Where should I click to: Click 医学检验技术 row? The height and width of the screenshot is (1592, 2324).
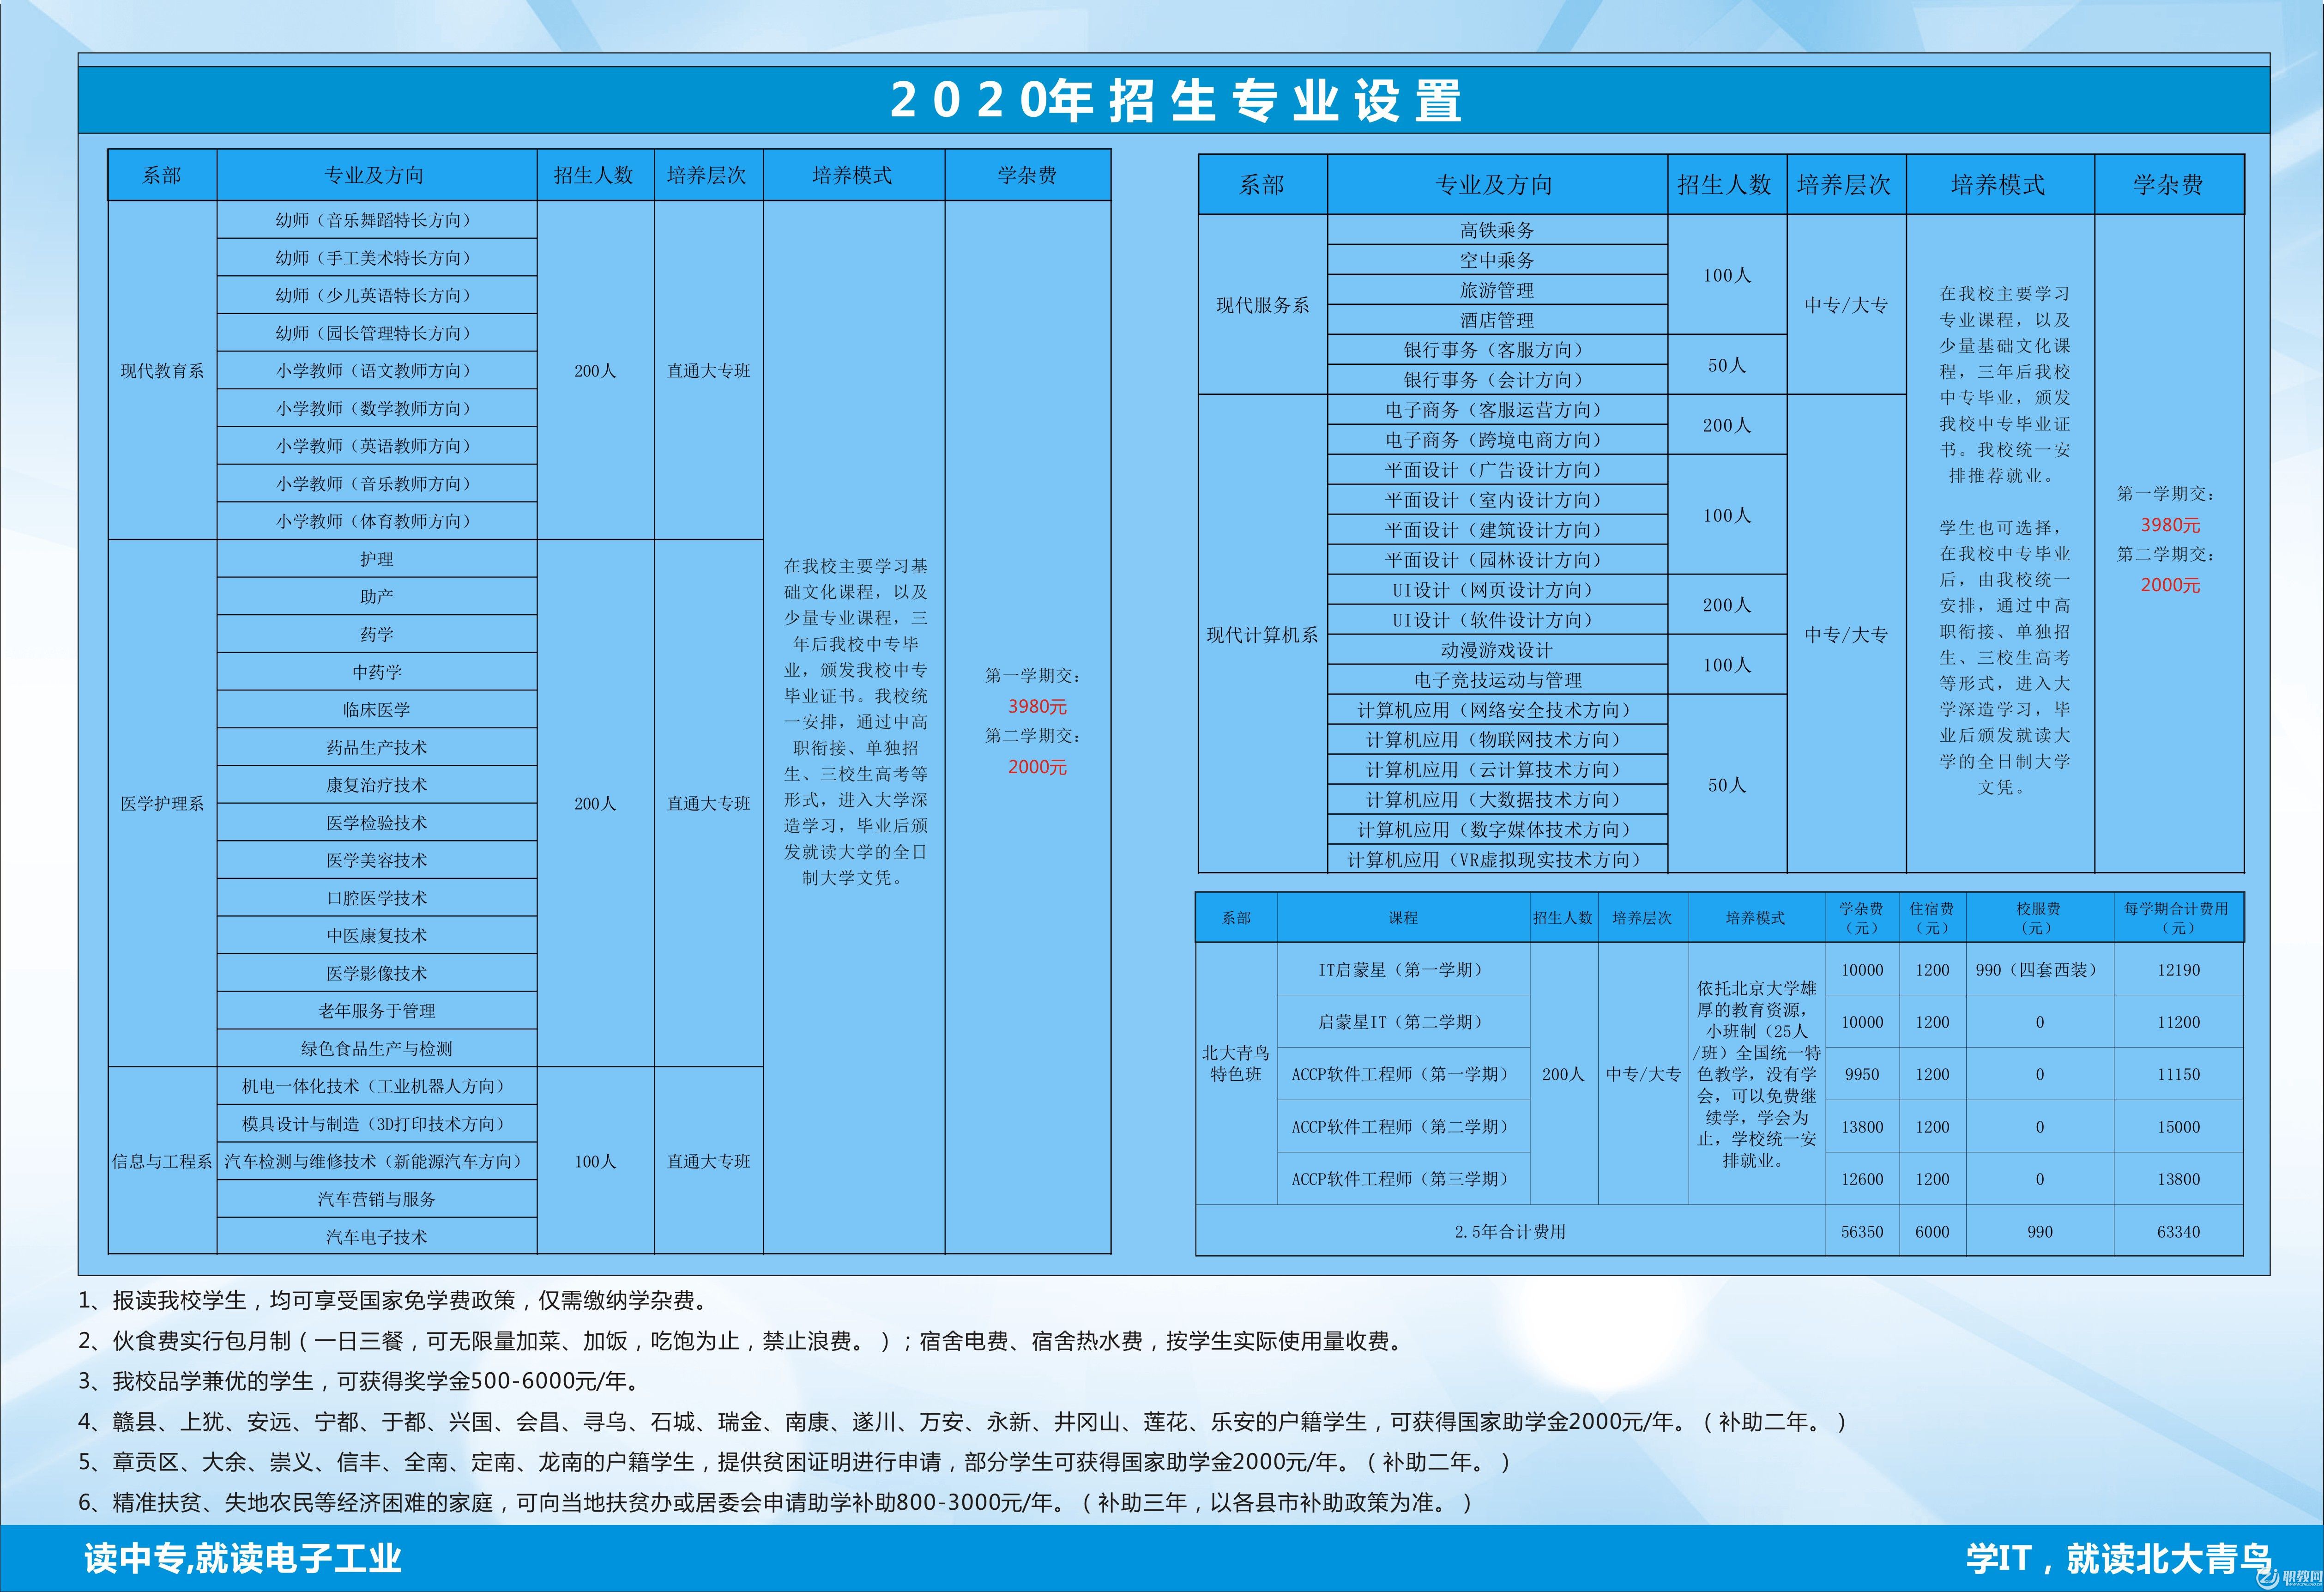click(x=377, y=822)
